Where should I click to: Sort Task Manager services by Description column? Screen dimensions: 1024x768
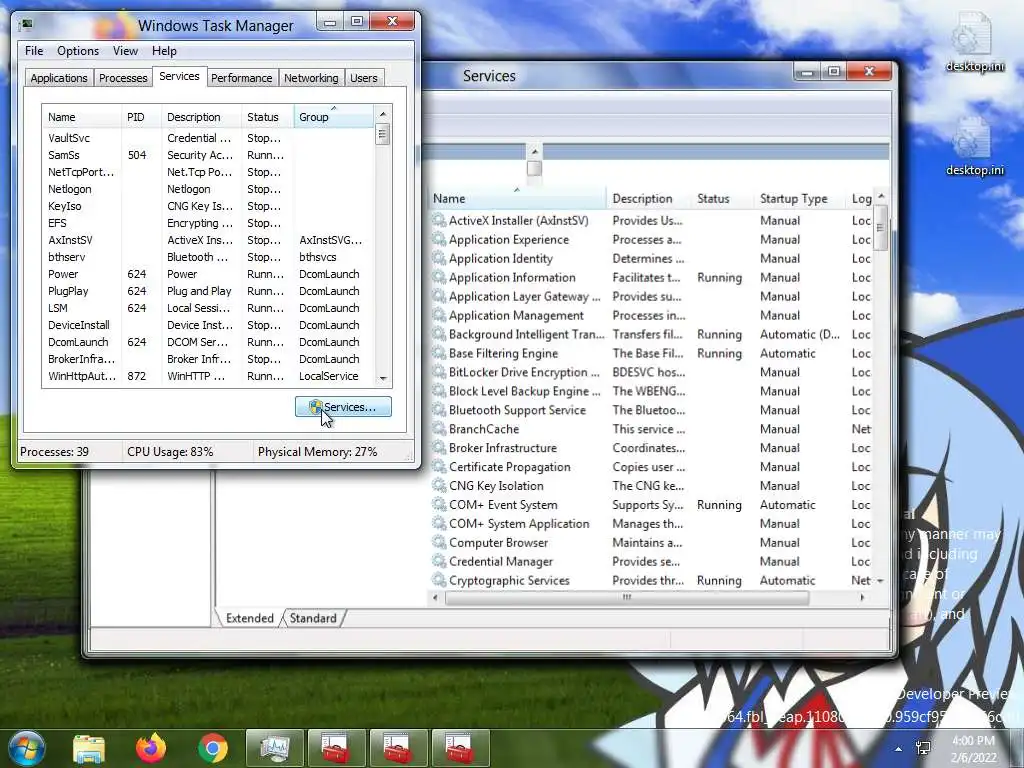tap(201, 117)
